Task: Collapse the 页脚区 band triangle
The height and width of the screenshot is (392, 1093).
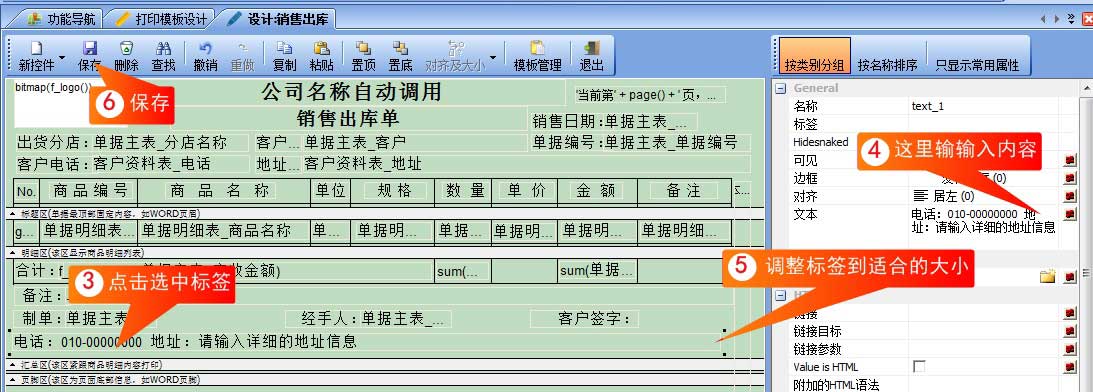Action: (x=12, y=380)
